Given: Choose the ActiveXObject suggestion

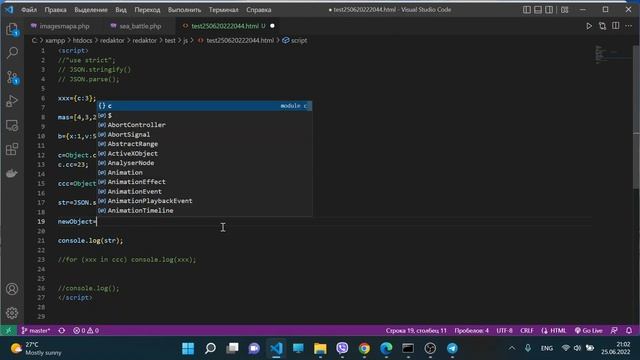Looking at the screenshot, I should point(204,153).
